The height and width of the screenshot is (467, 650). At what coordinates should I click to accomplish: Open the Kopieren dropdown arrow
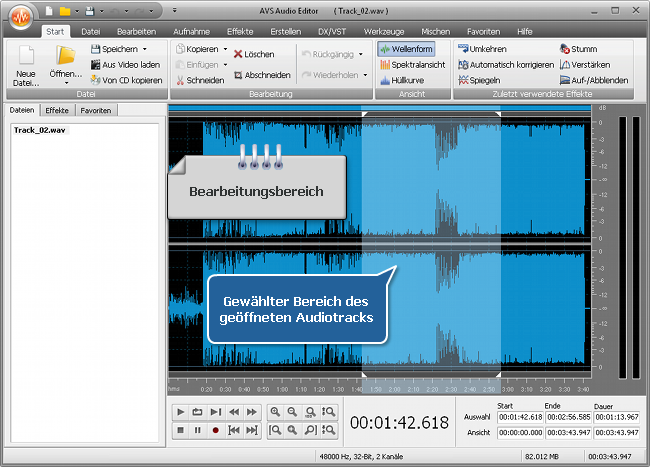pos(225,48)
